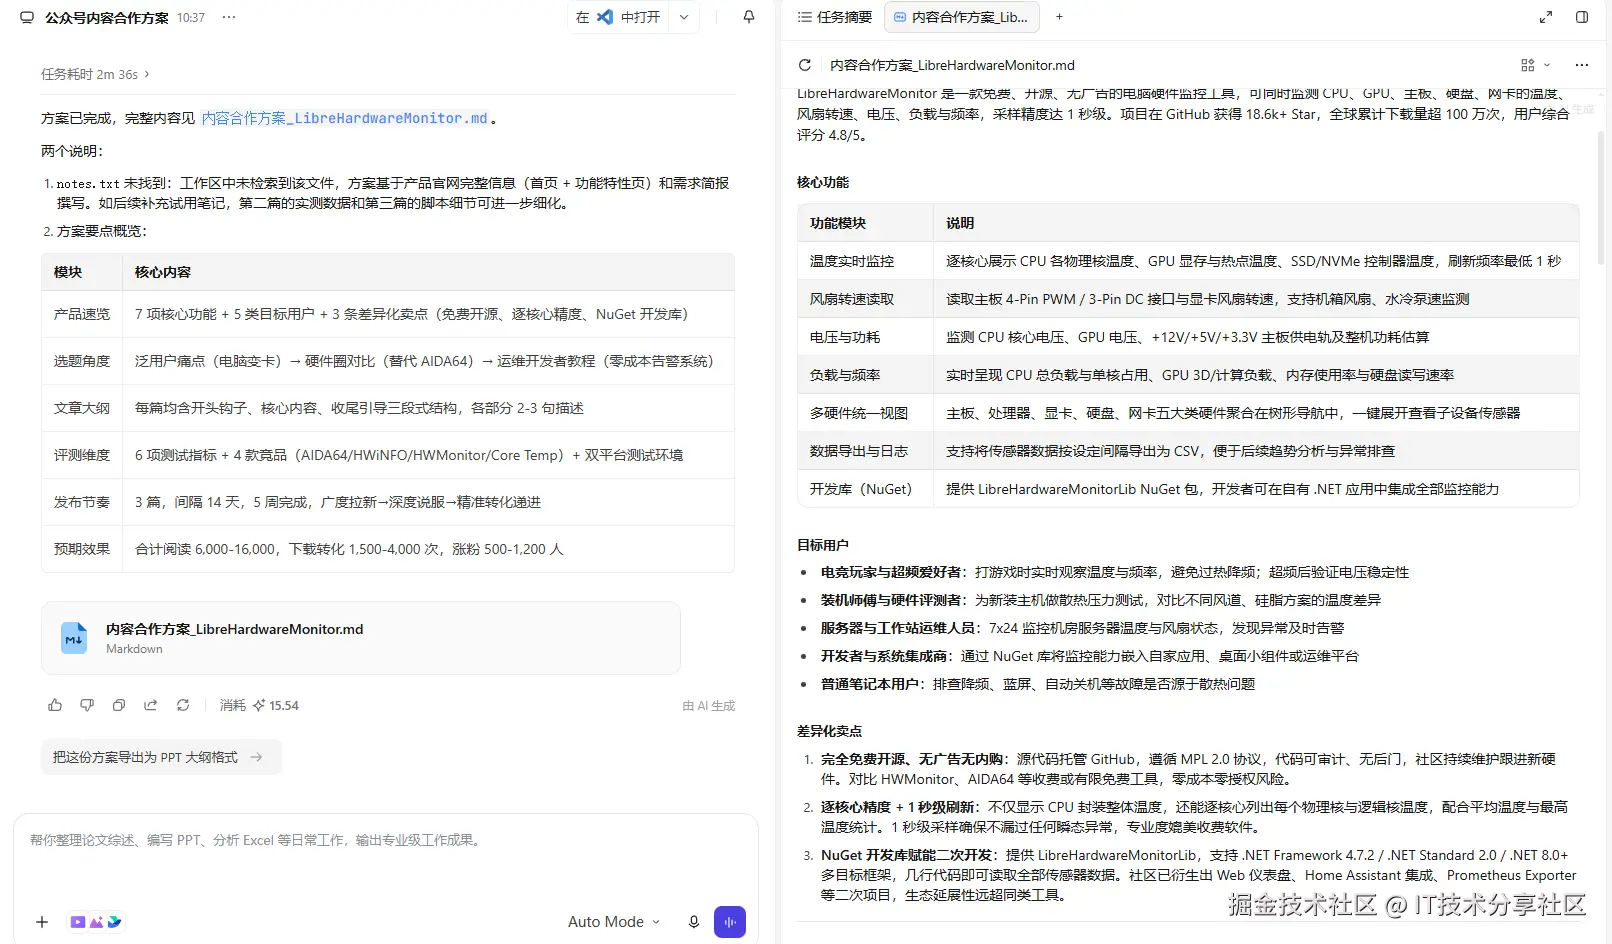Click the 目标用户 heading in the preview
This screenshot has width=1612, height=944.
point(823,545)
